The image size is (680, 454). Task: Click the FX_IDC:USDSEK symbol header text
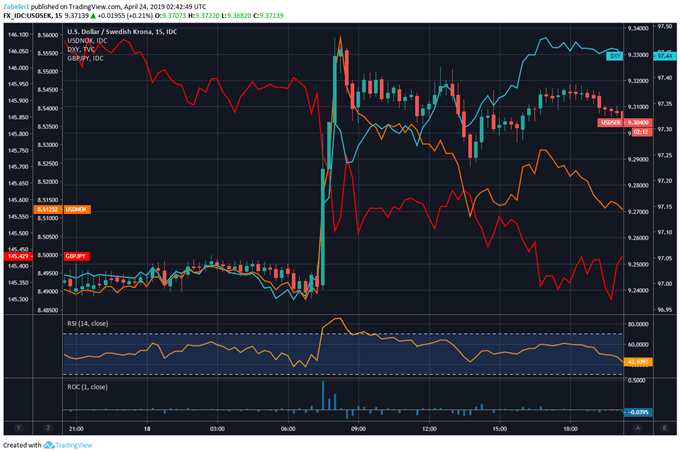28,16
